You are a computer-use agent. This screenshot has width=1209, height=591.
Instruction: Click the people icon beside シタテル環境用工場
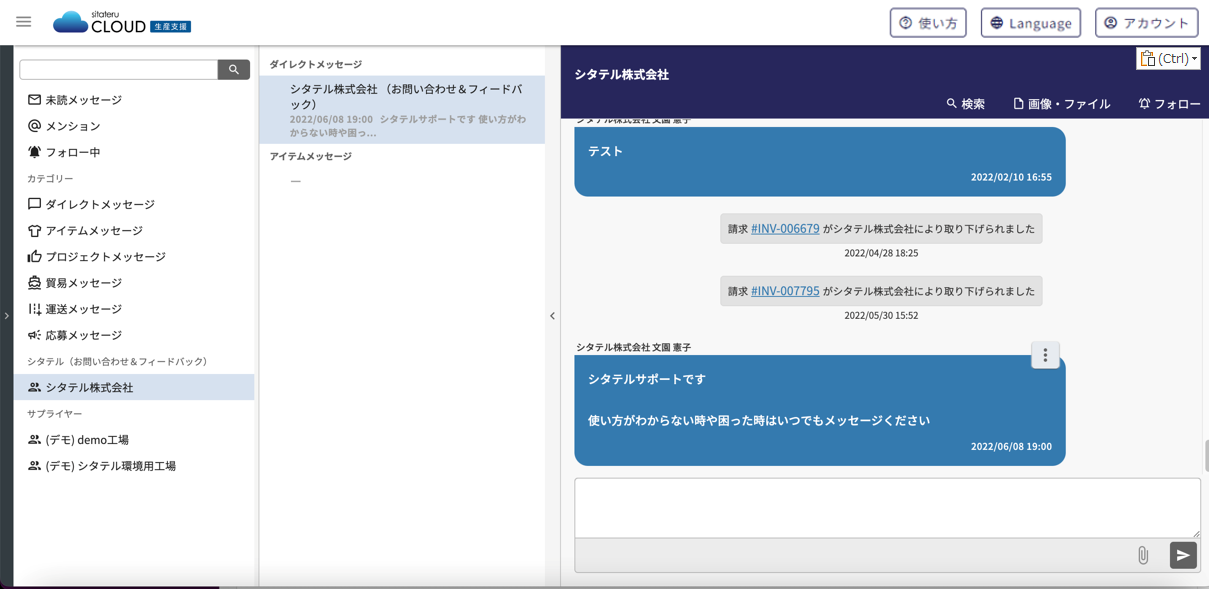[34, 465]
